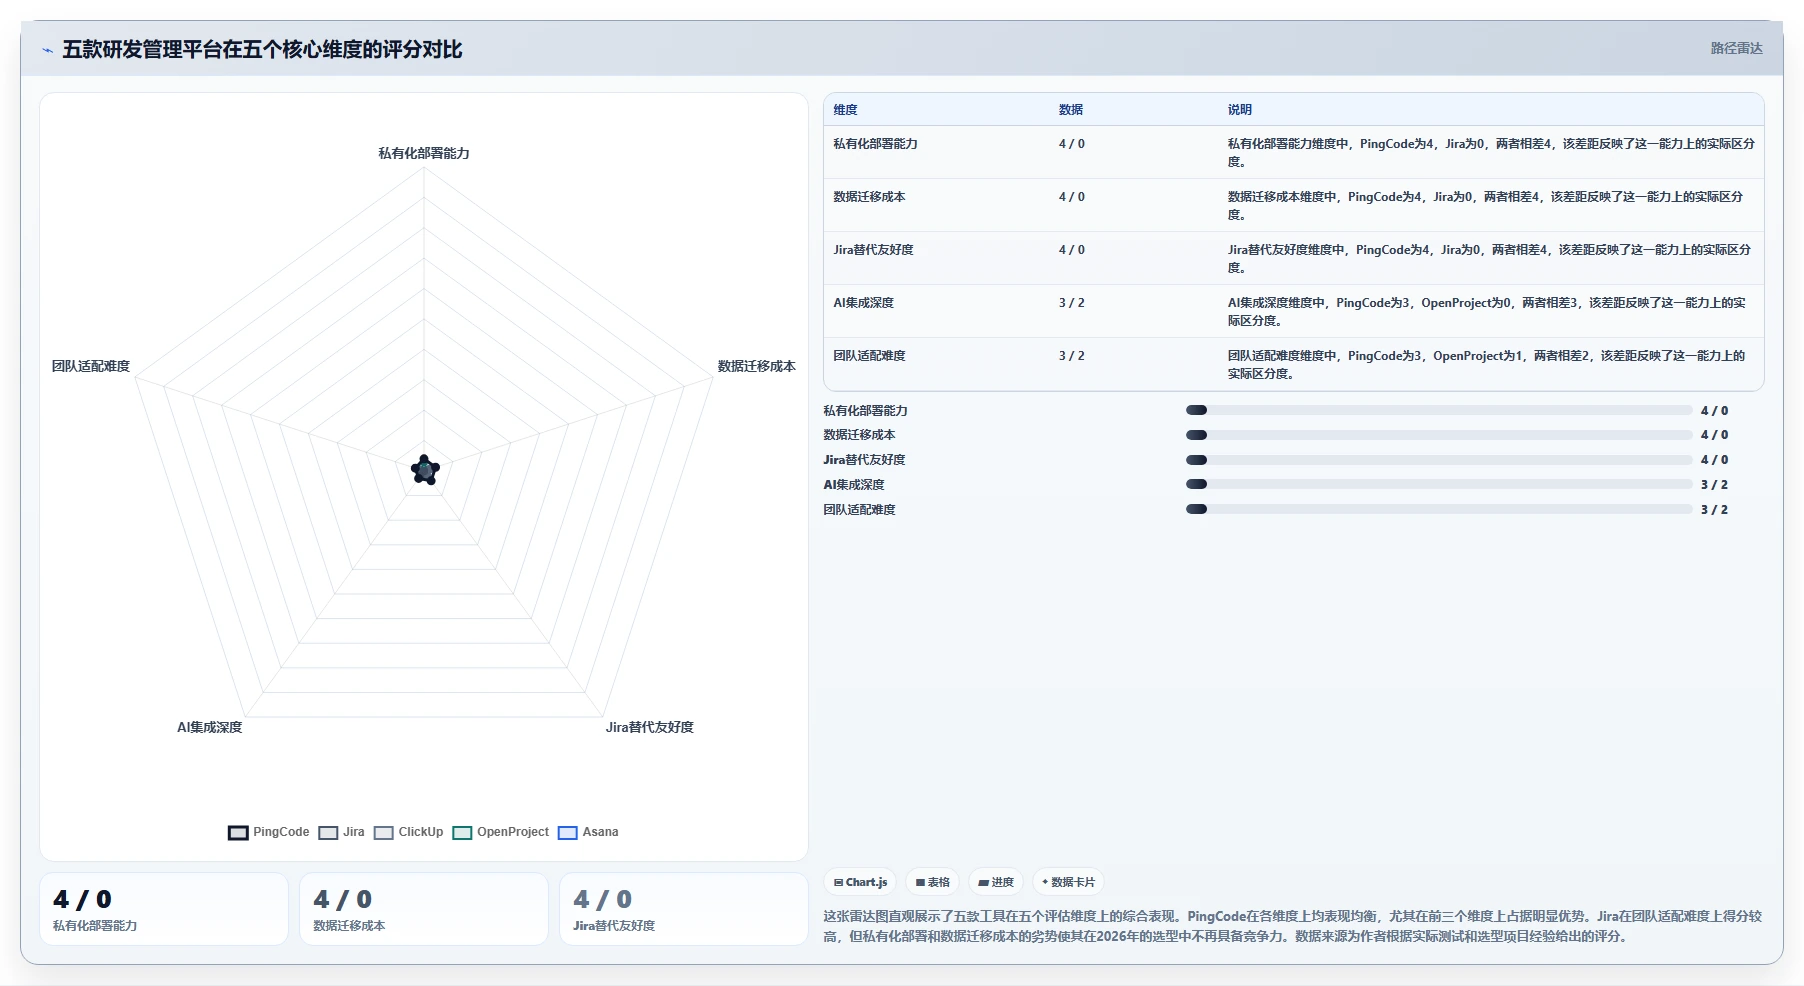Image resolution: width=1804 pixels, height=986 pixels.
Task: Click the 数据卡片 tag chip
Action: 1068,882
